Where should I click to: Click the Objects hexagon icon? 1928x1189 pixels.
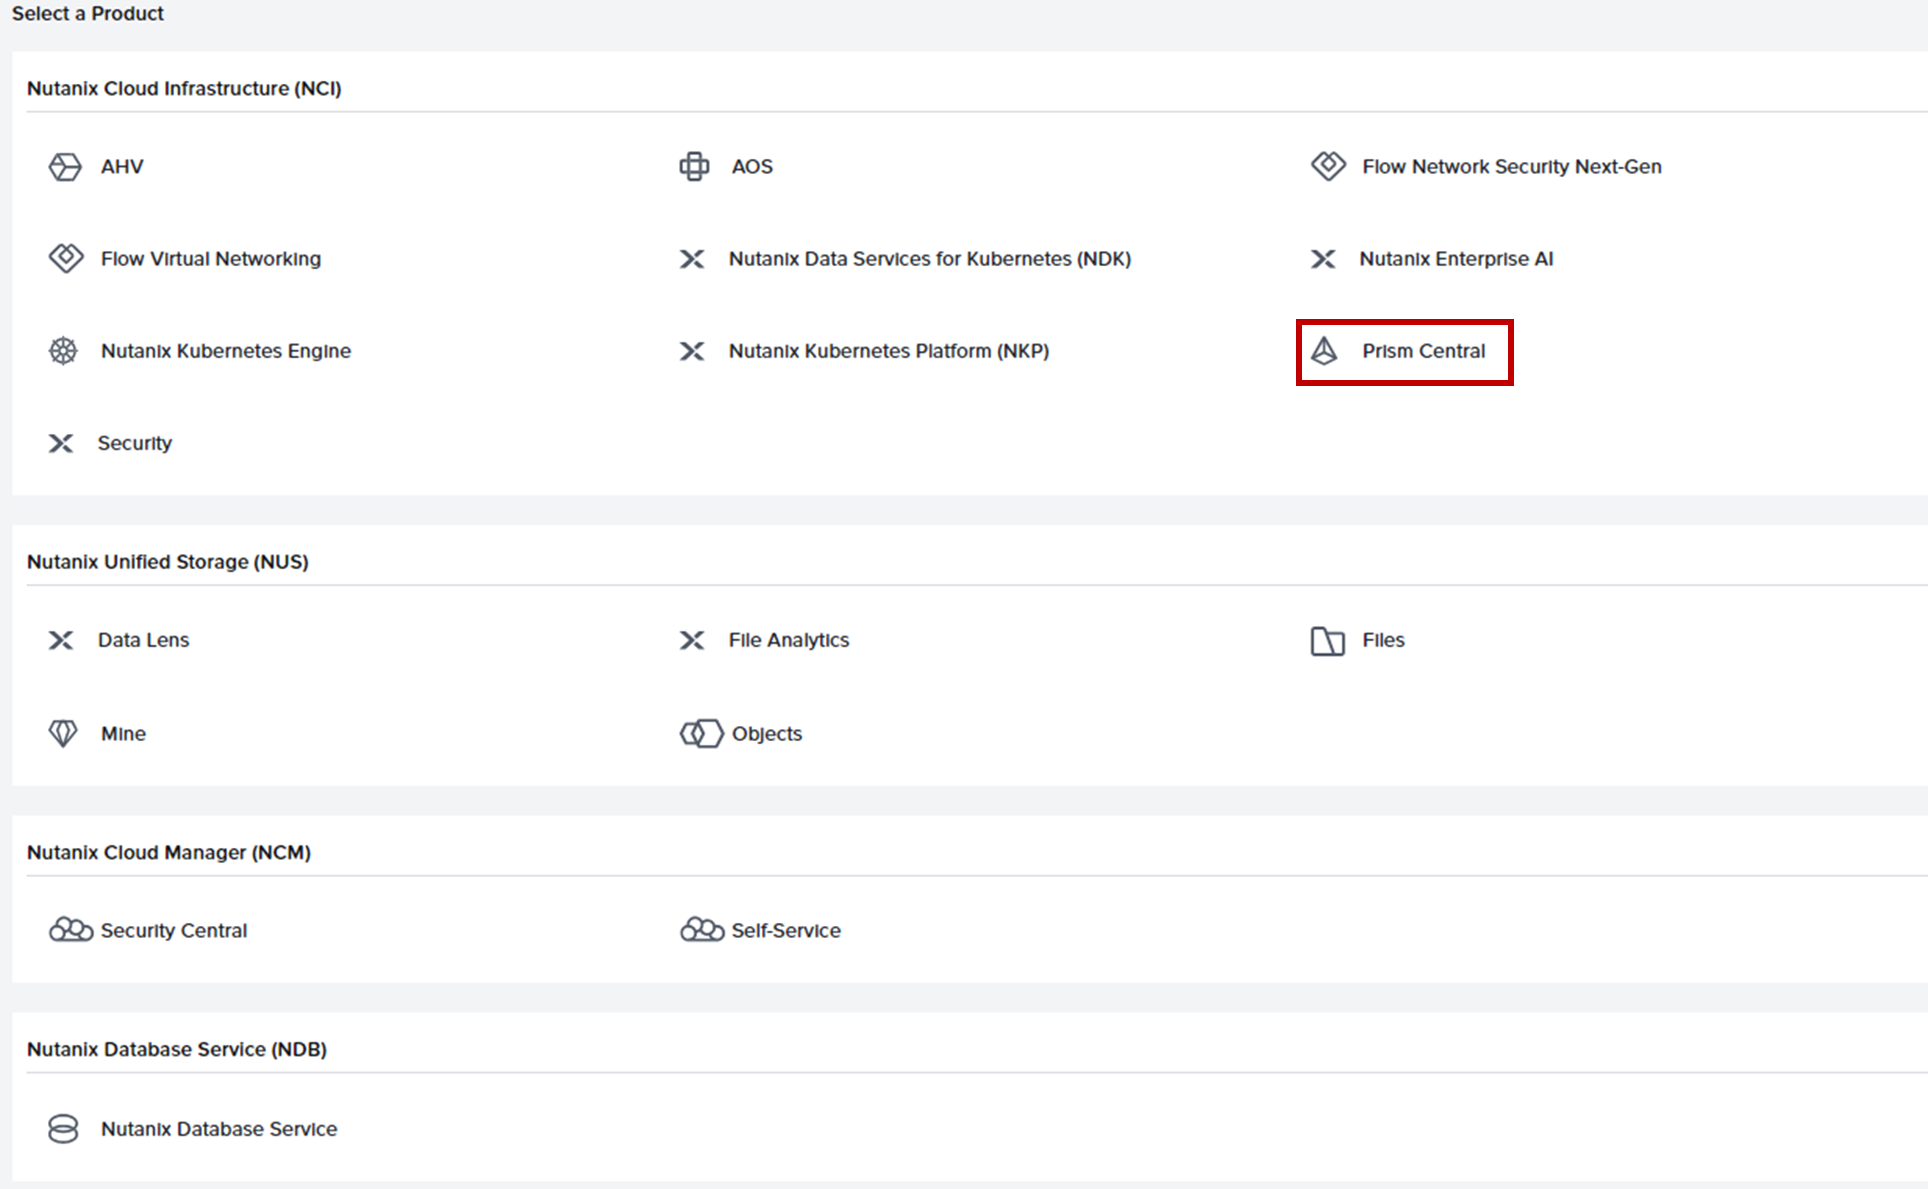(x=701, y=733)
